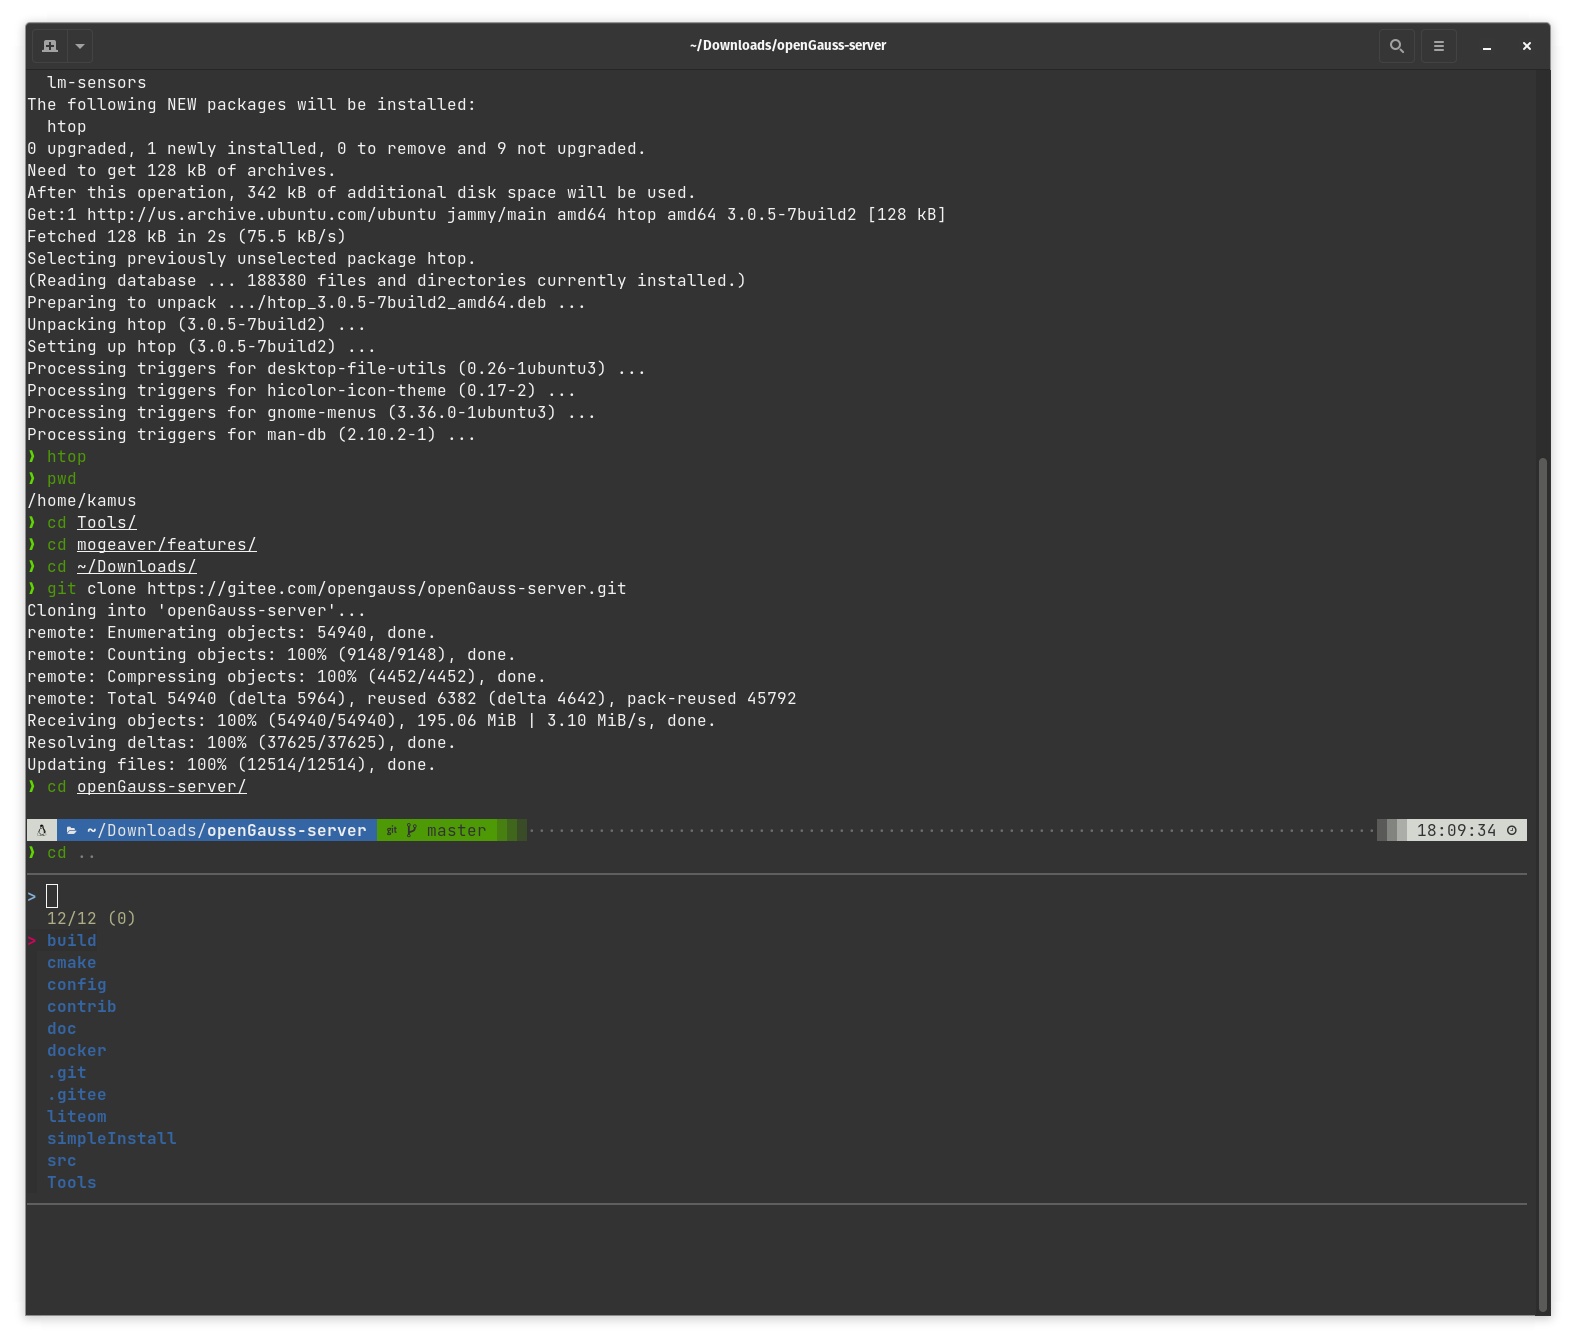
Task: Select the contrib directory entry
Action: 82,1007
